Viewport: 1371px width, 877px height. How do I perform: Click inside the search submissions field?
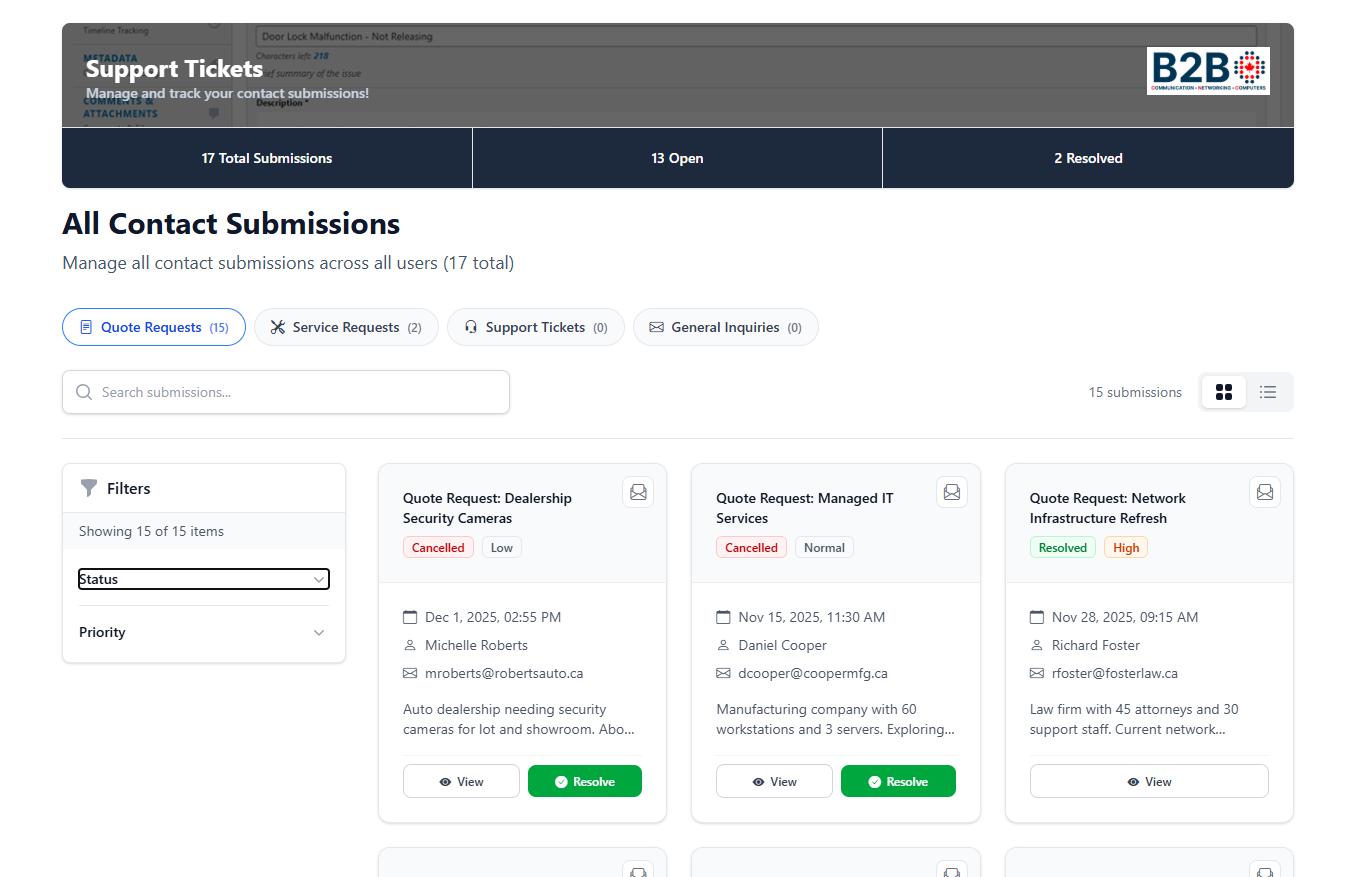[x=285, y=392]
